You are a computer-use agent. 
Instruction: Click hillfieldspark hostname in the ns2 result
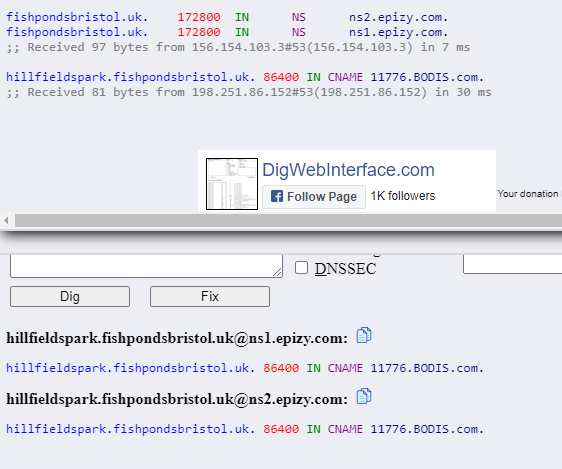131,429
